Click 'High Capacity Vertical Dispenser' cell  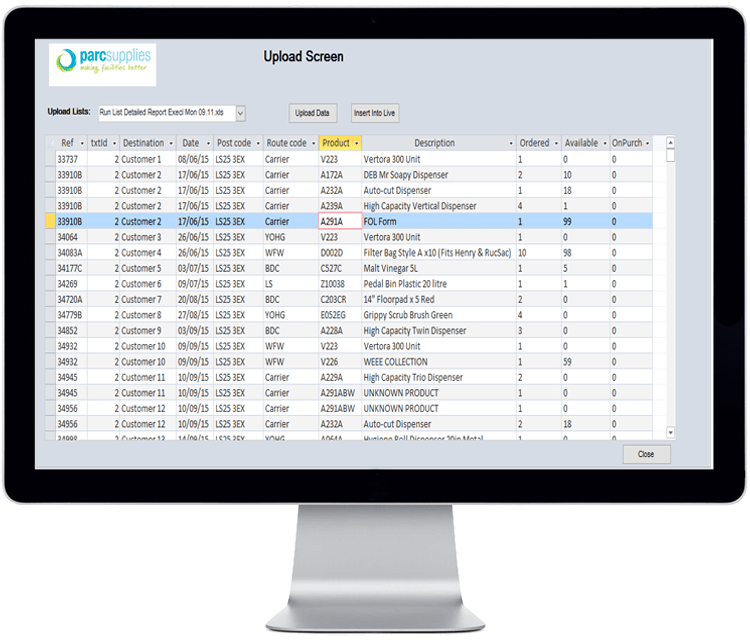[x=439, y=206]
